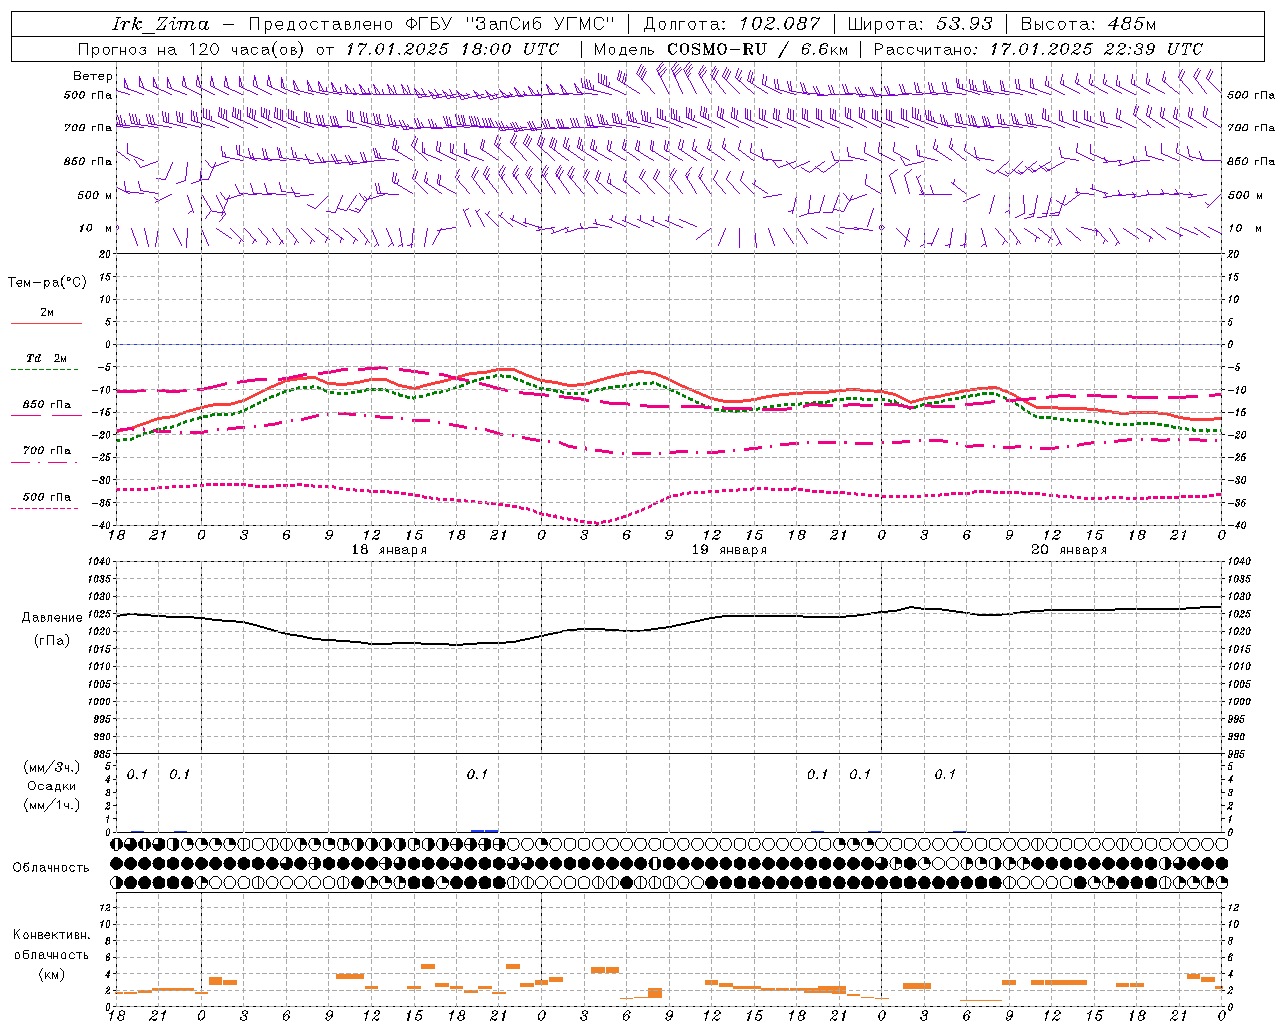Click the 500 м wind level label on left

click(x=95, y=195)
